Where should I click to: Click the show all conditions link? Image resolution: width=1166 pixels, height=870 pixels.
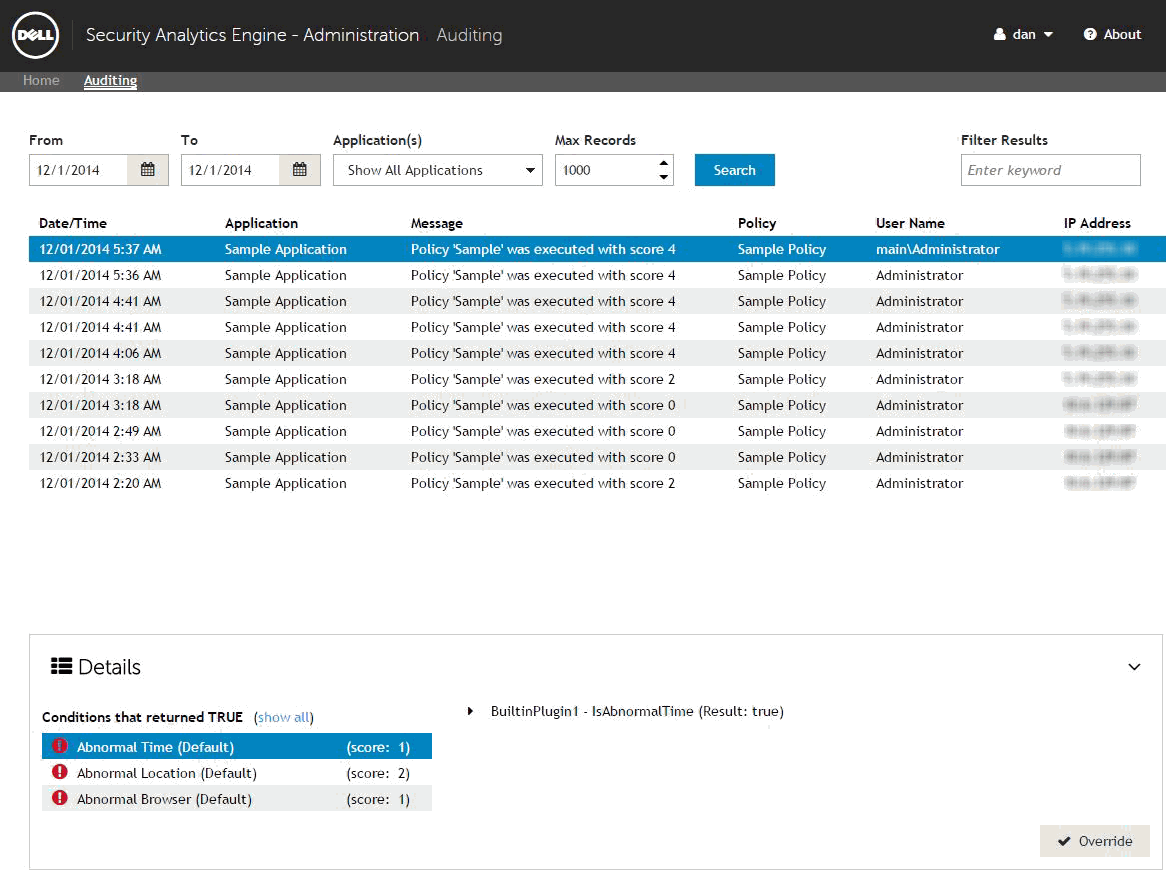[284, 718]
